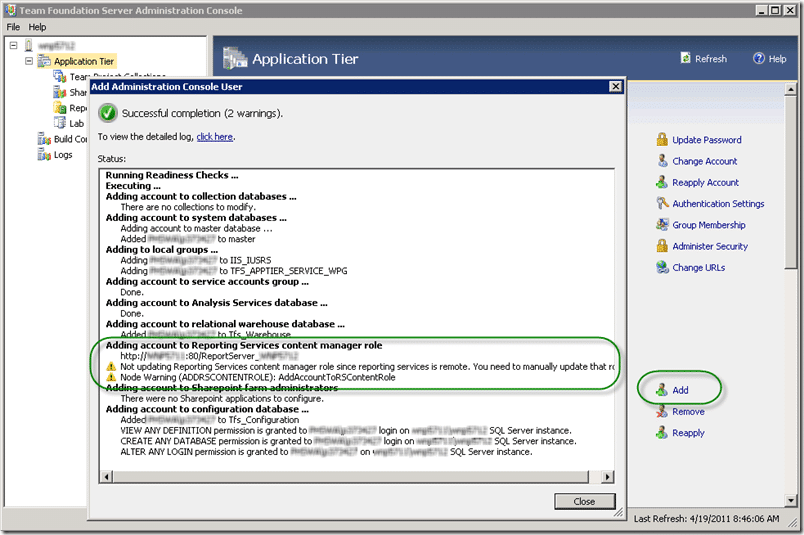This screenshot has height=535, width=804.
Task: Click the Remove user icon
Action: [x=662, y=411]
